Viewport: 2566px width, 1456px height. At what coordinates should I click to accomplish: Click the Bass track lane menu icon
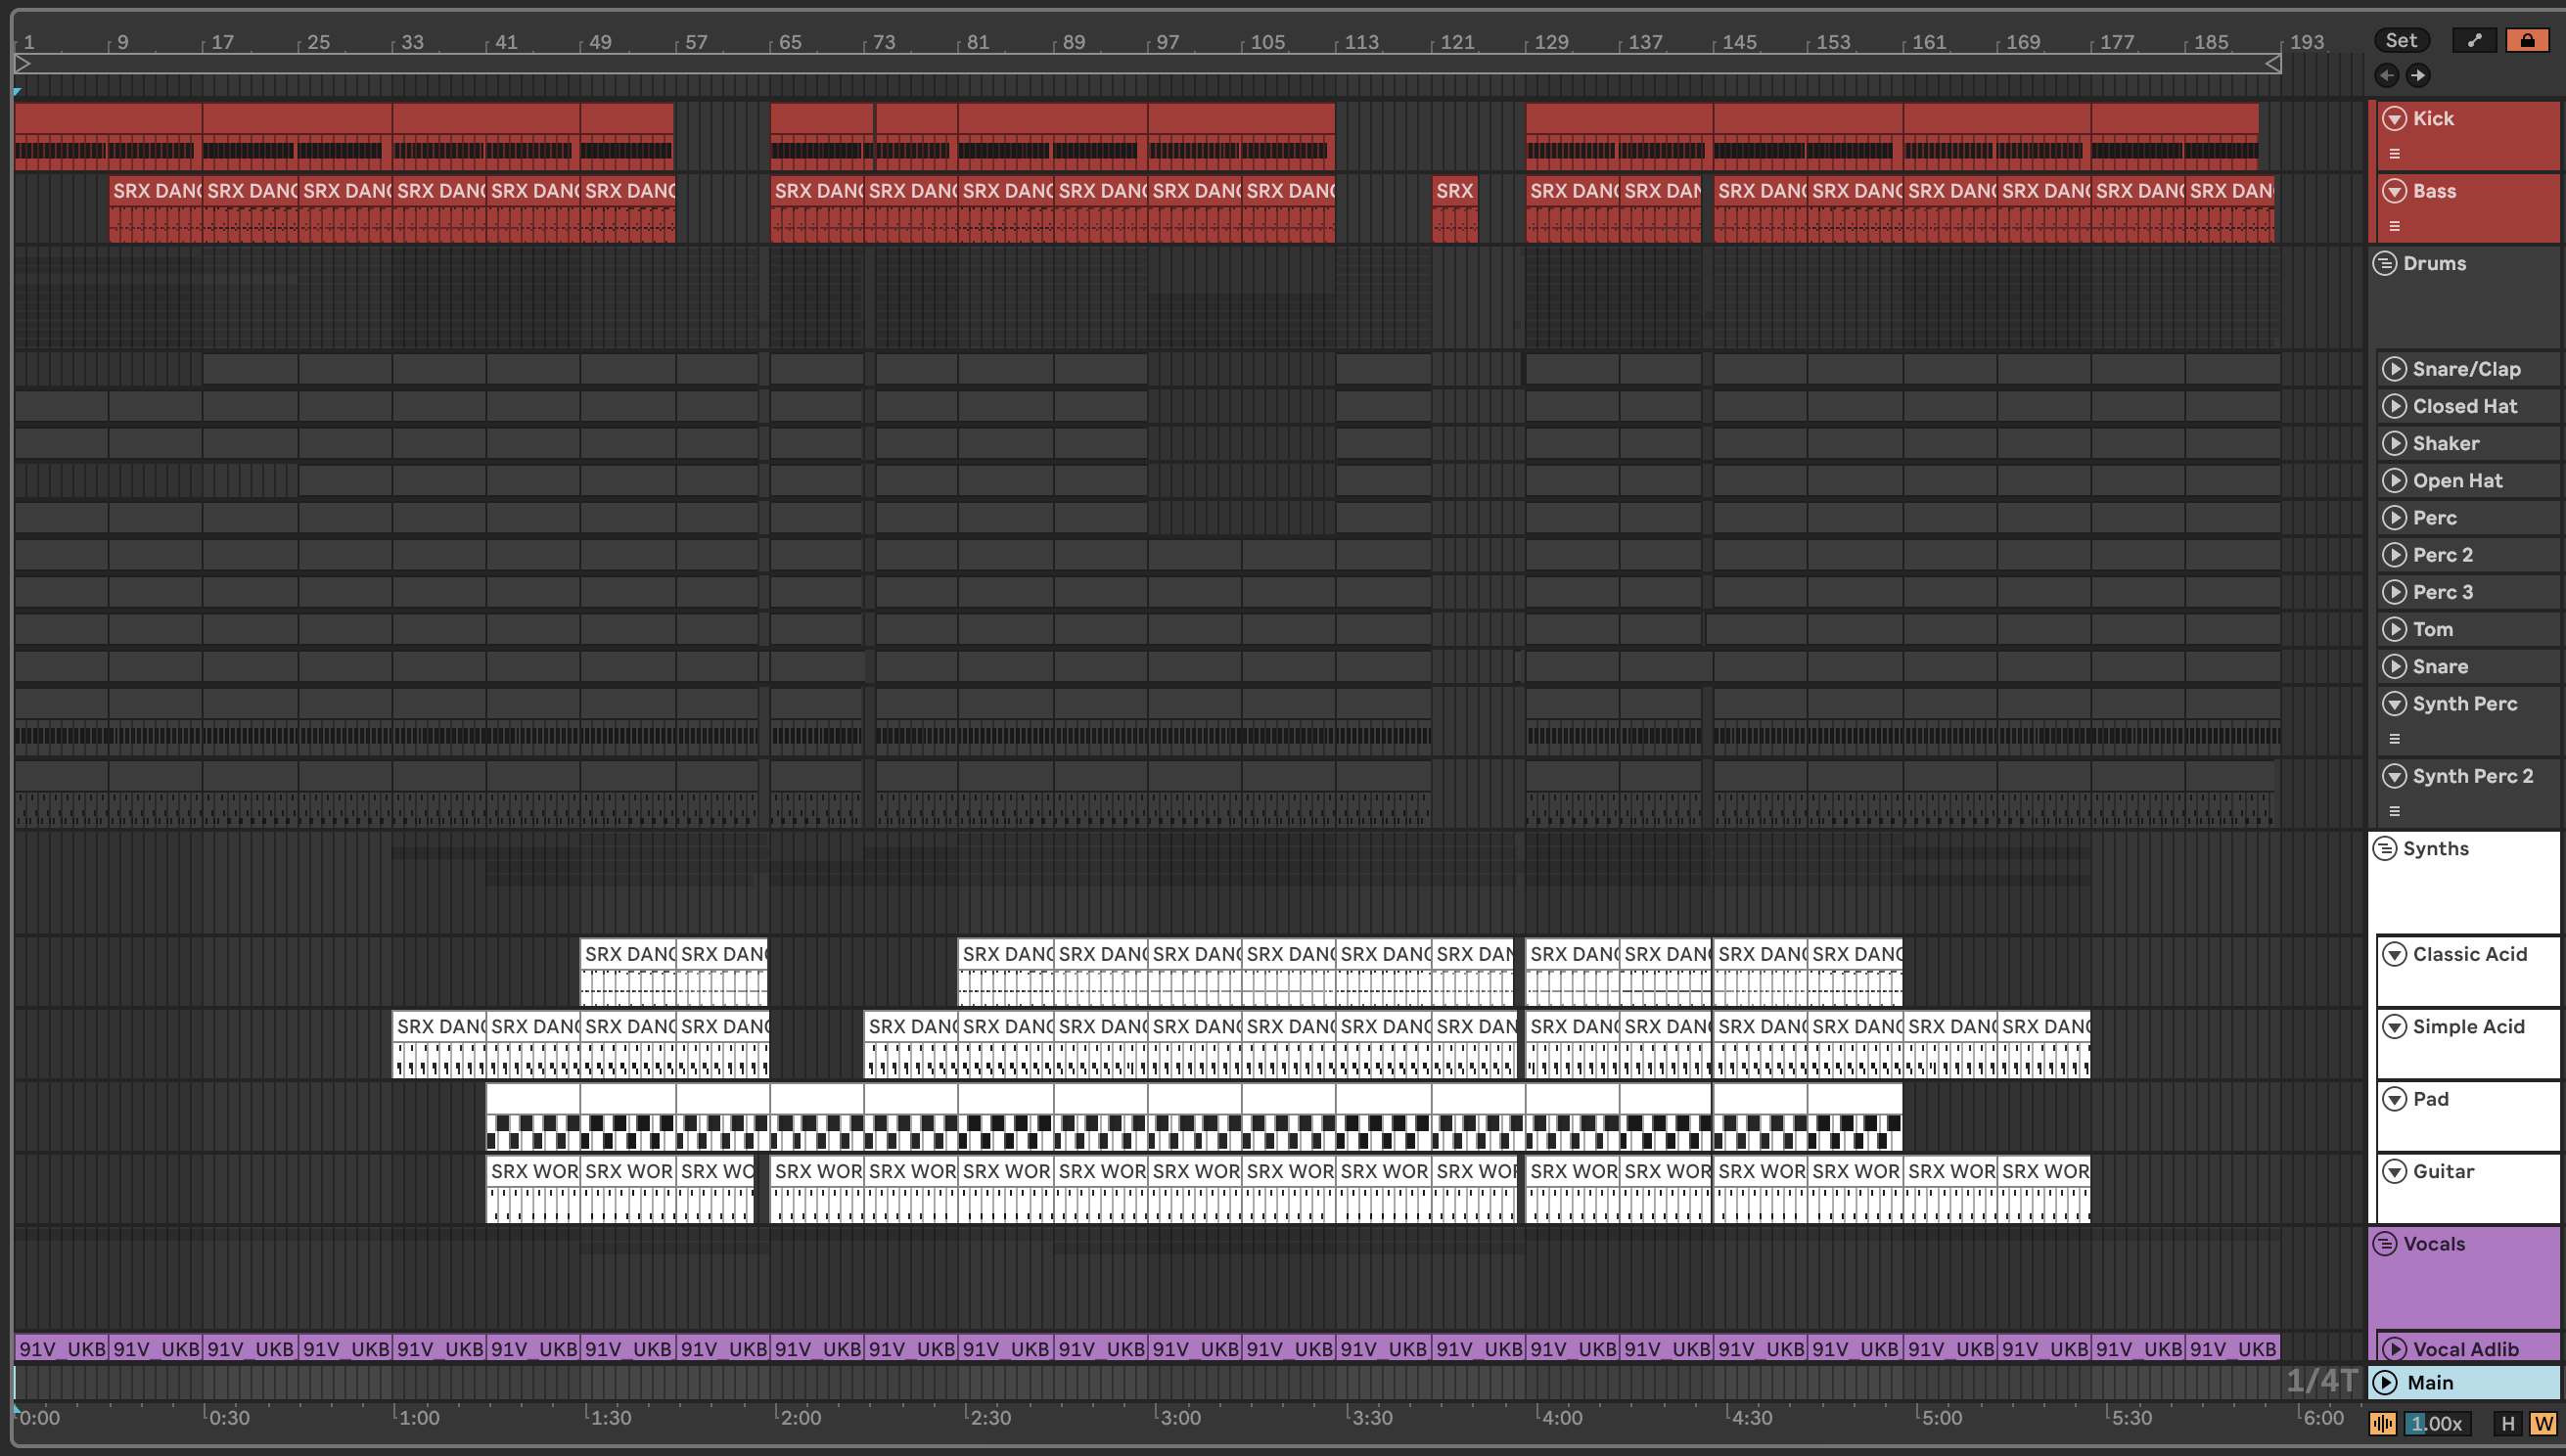2394,226
